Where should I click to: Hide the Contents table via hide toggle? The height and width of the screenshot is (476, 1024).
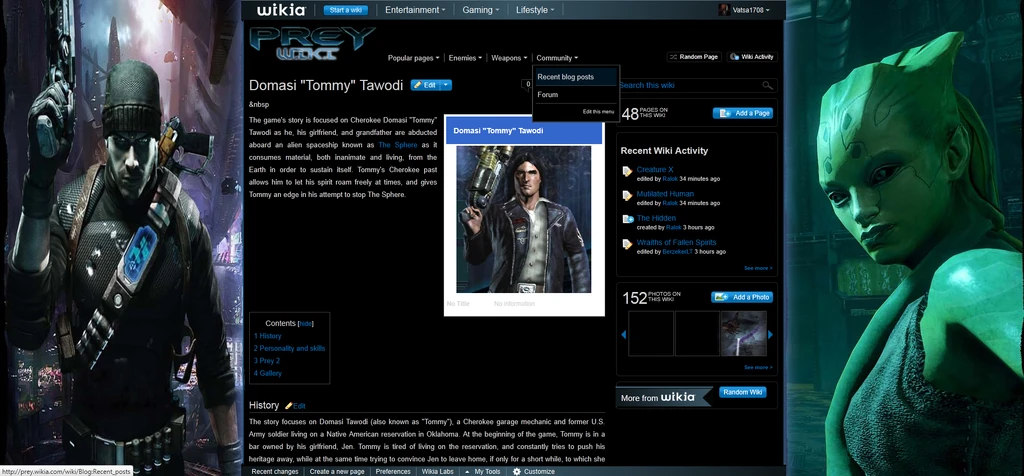pos(306,324)
